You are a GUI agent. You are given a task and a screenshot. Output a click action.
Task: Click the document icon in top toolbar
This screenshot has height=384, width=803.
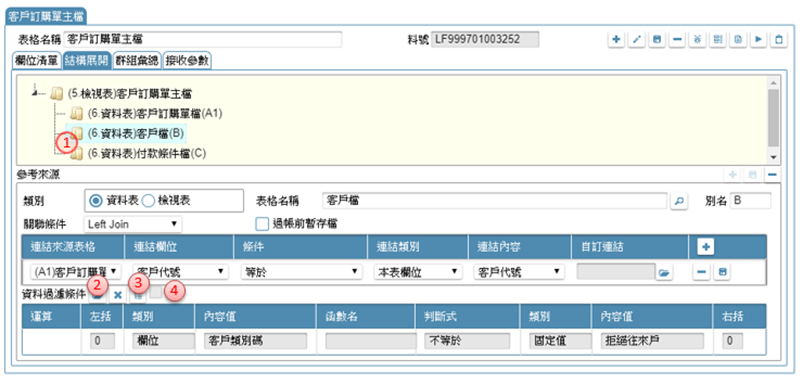tap(738, 40)
